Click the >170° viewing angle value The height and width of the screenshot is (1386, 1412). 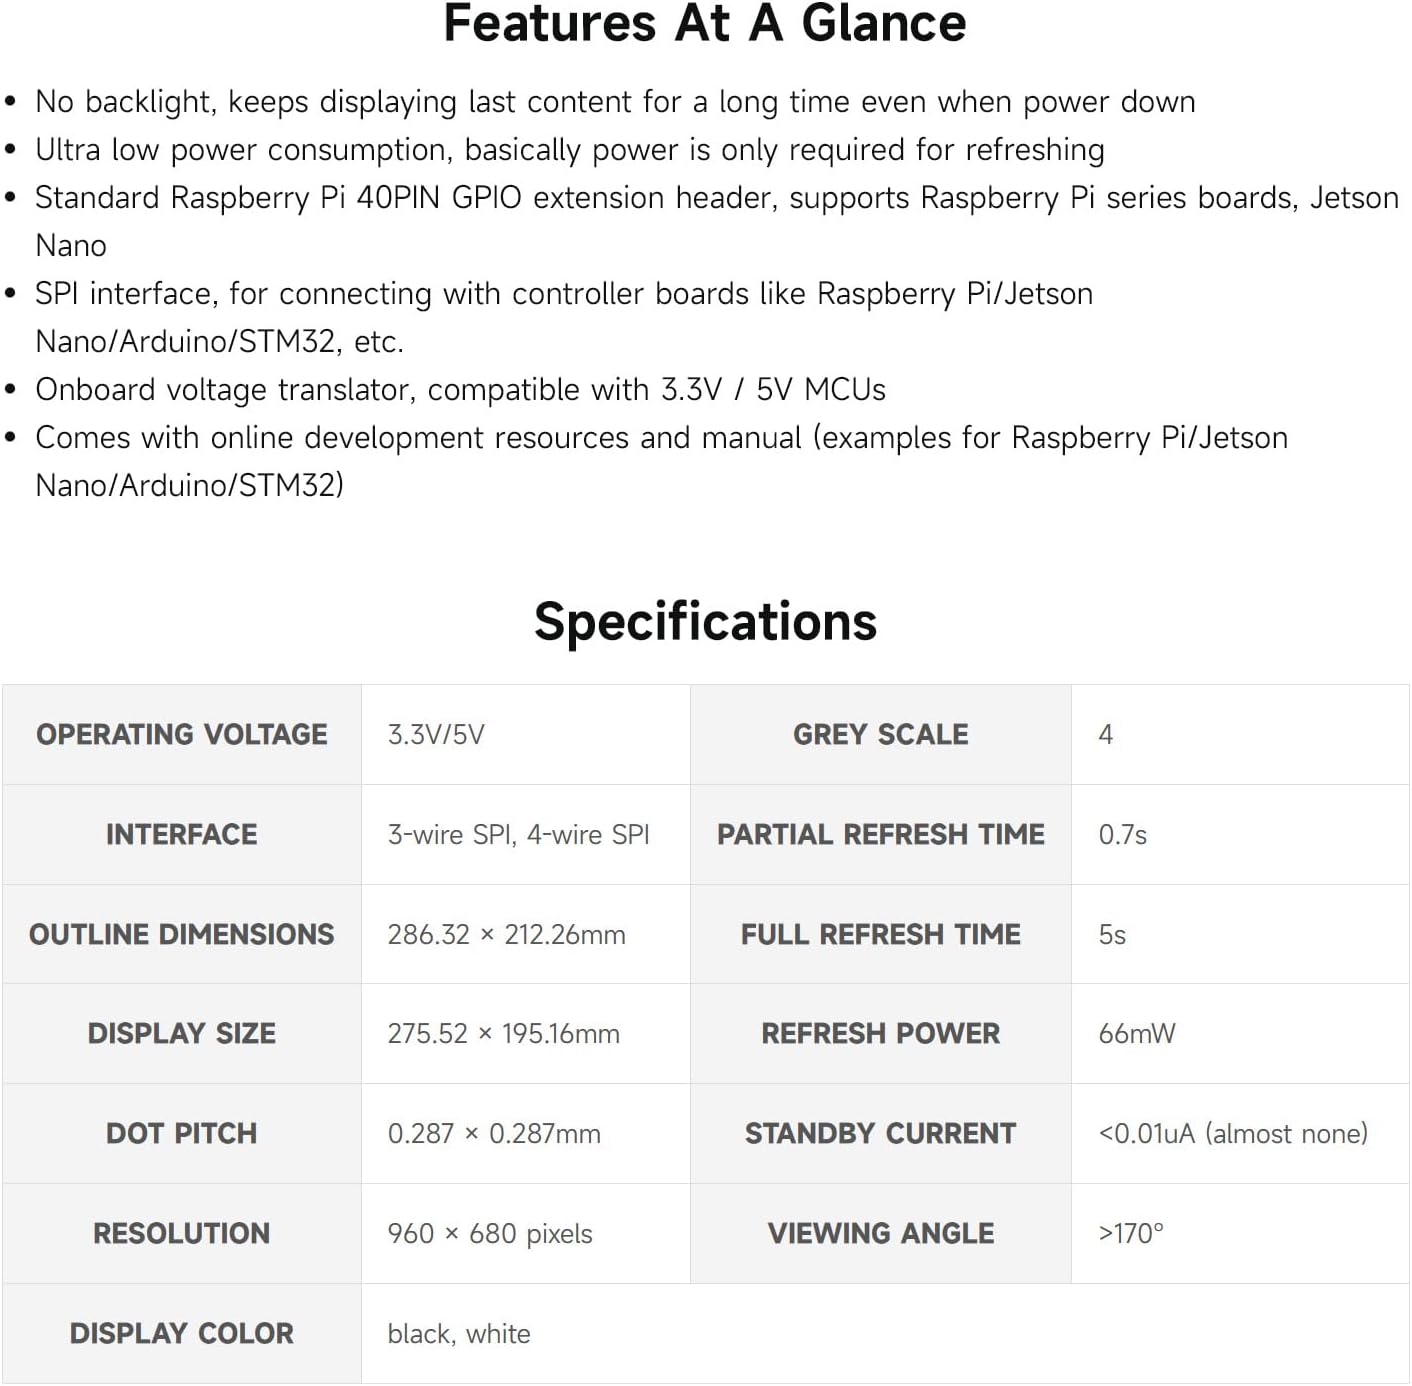click(1131, 1233)
